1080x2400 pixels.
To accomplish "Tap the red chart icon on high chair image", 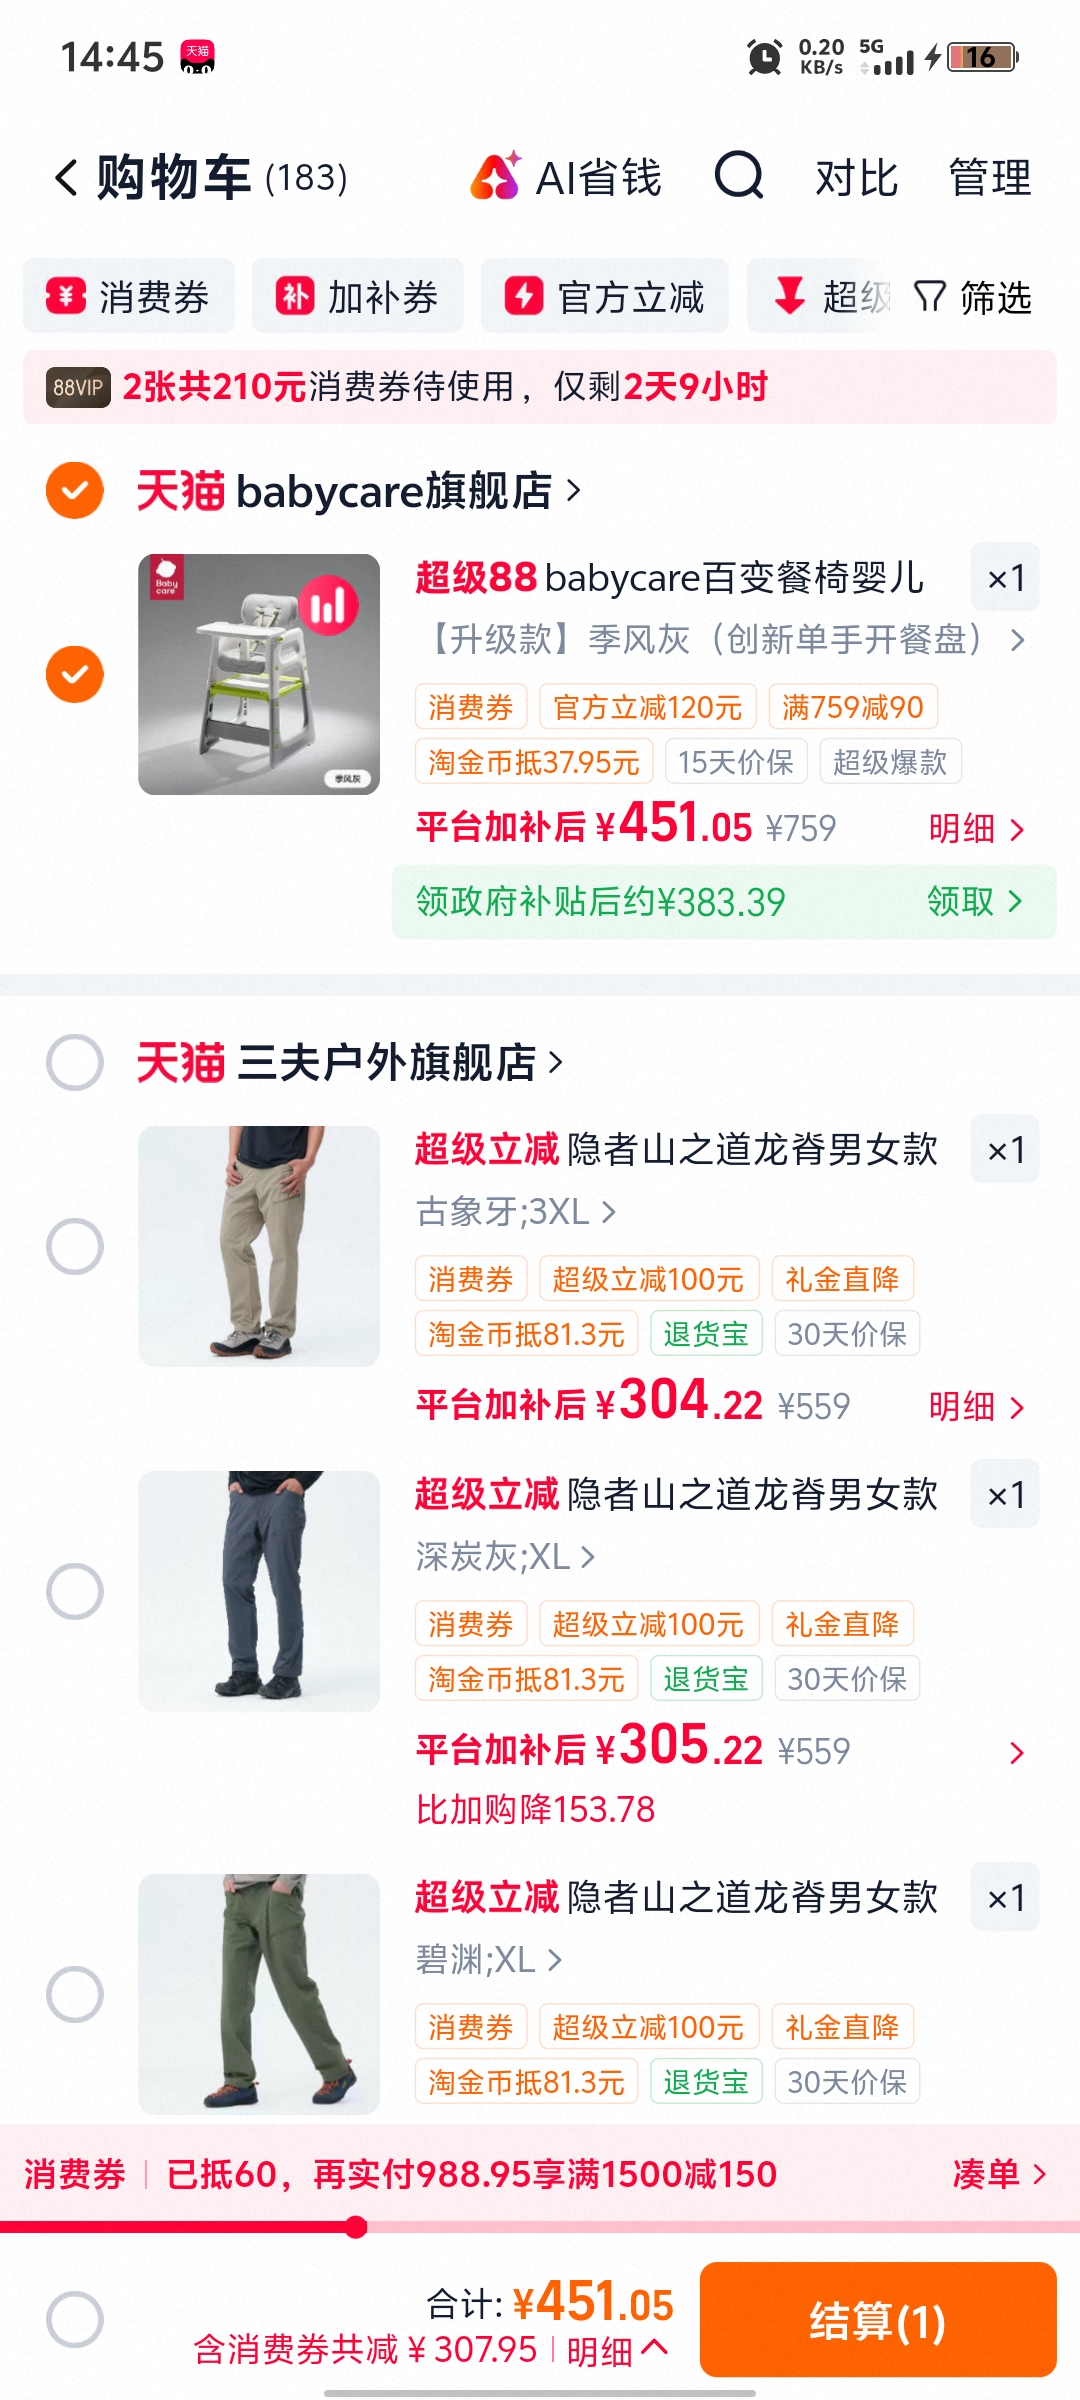I will tap(328, 605).
